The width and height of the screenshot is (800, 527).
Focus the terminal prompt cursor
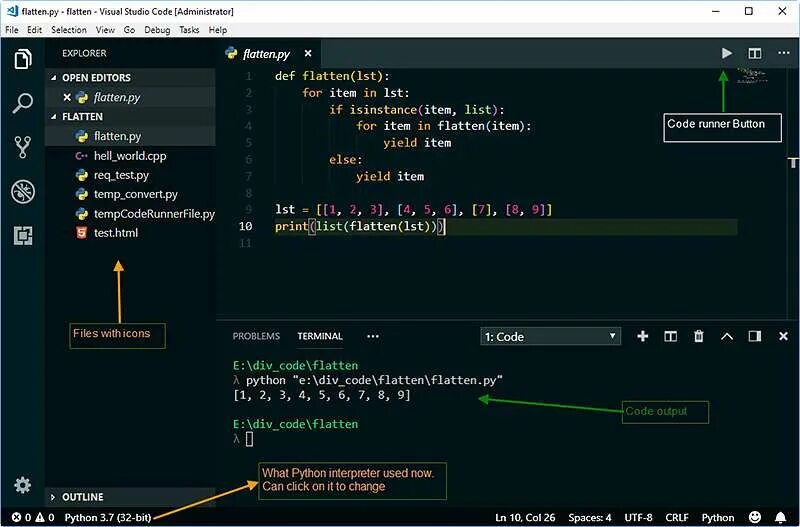point(249,439)
